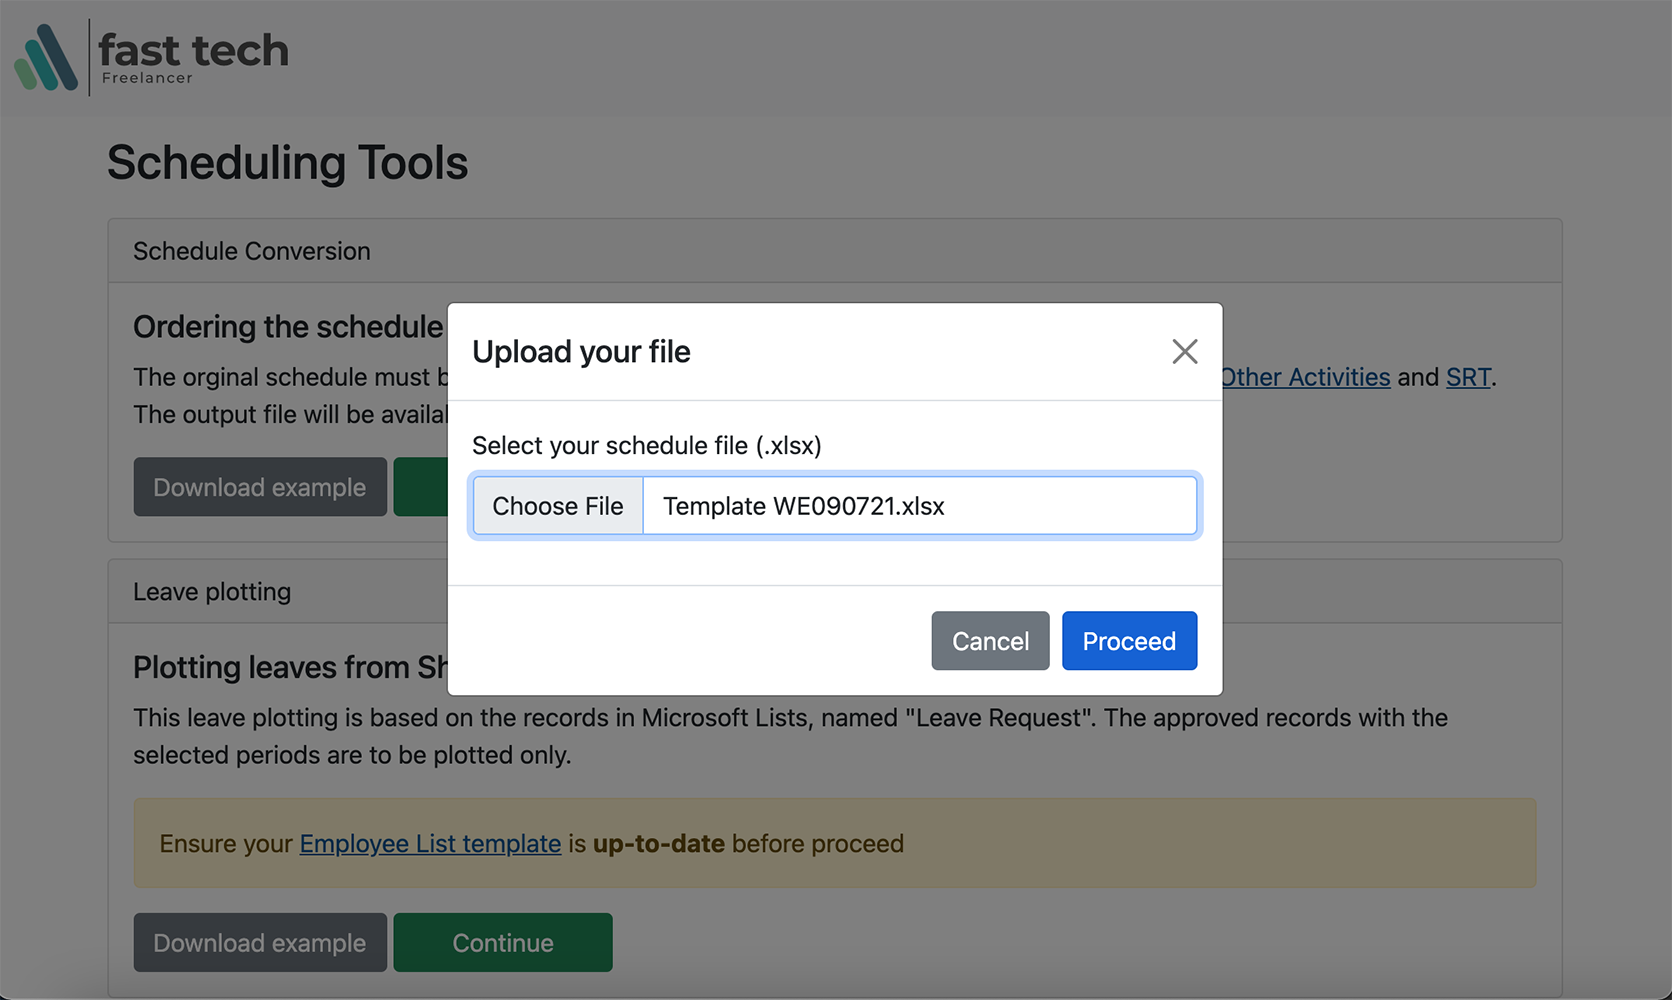The width and height of the screenshot is (1672, 1000).
Task: Click the fast tech Freelancer brand text
Action: [x=193, y=57]
